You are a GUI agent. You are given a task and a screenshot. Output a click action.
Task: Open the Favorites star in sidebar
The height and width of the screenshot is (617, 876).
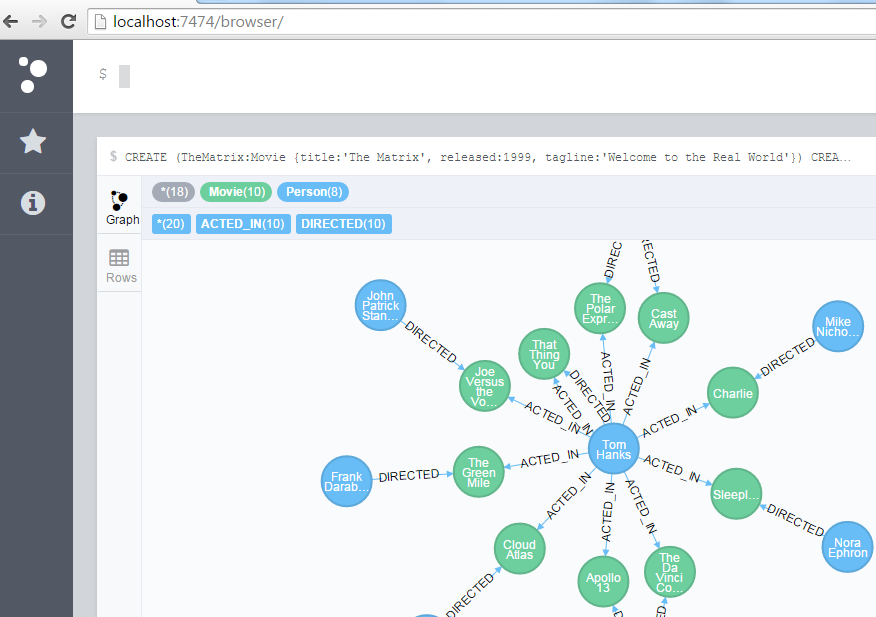33,141
